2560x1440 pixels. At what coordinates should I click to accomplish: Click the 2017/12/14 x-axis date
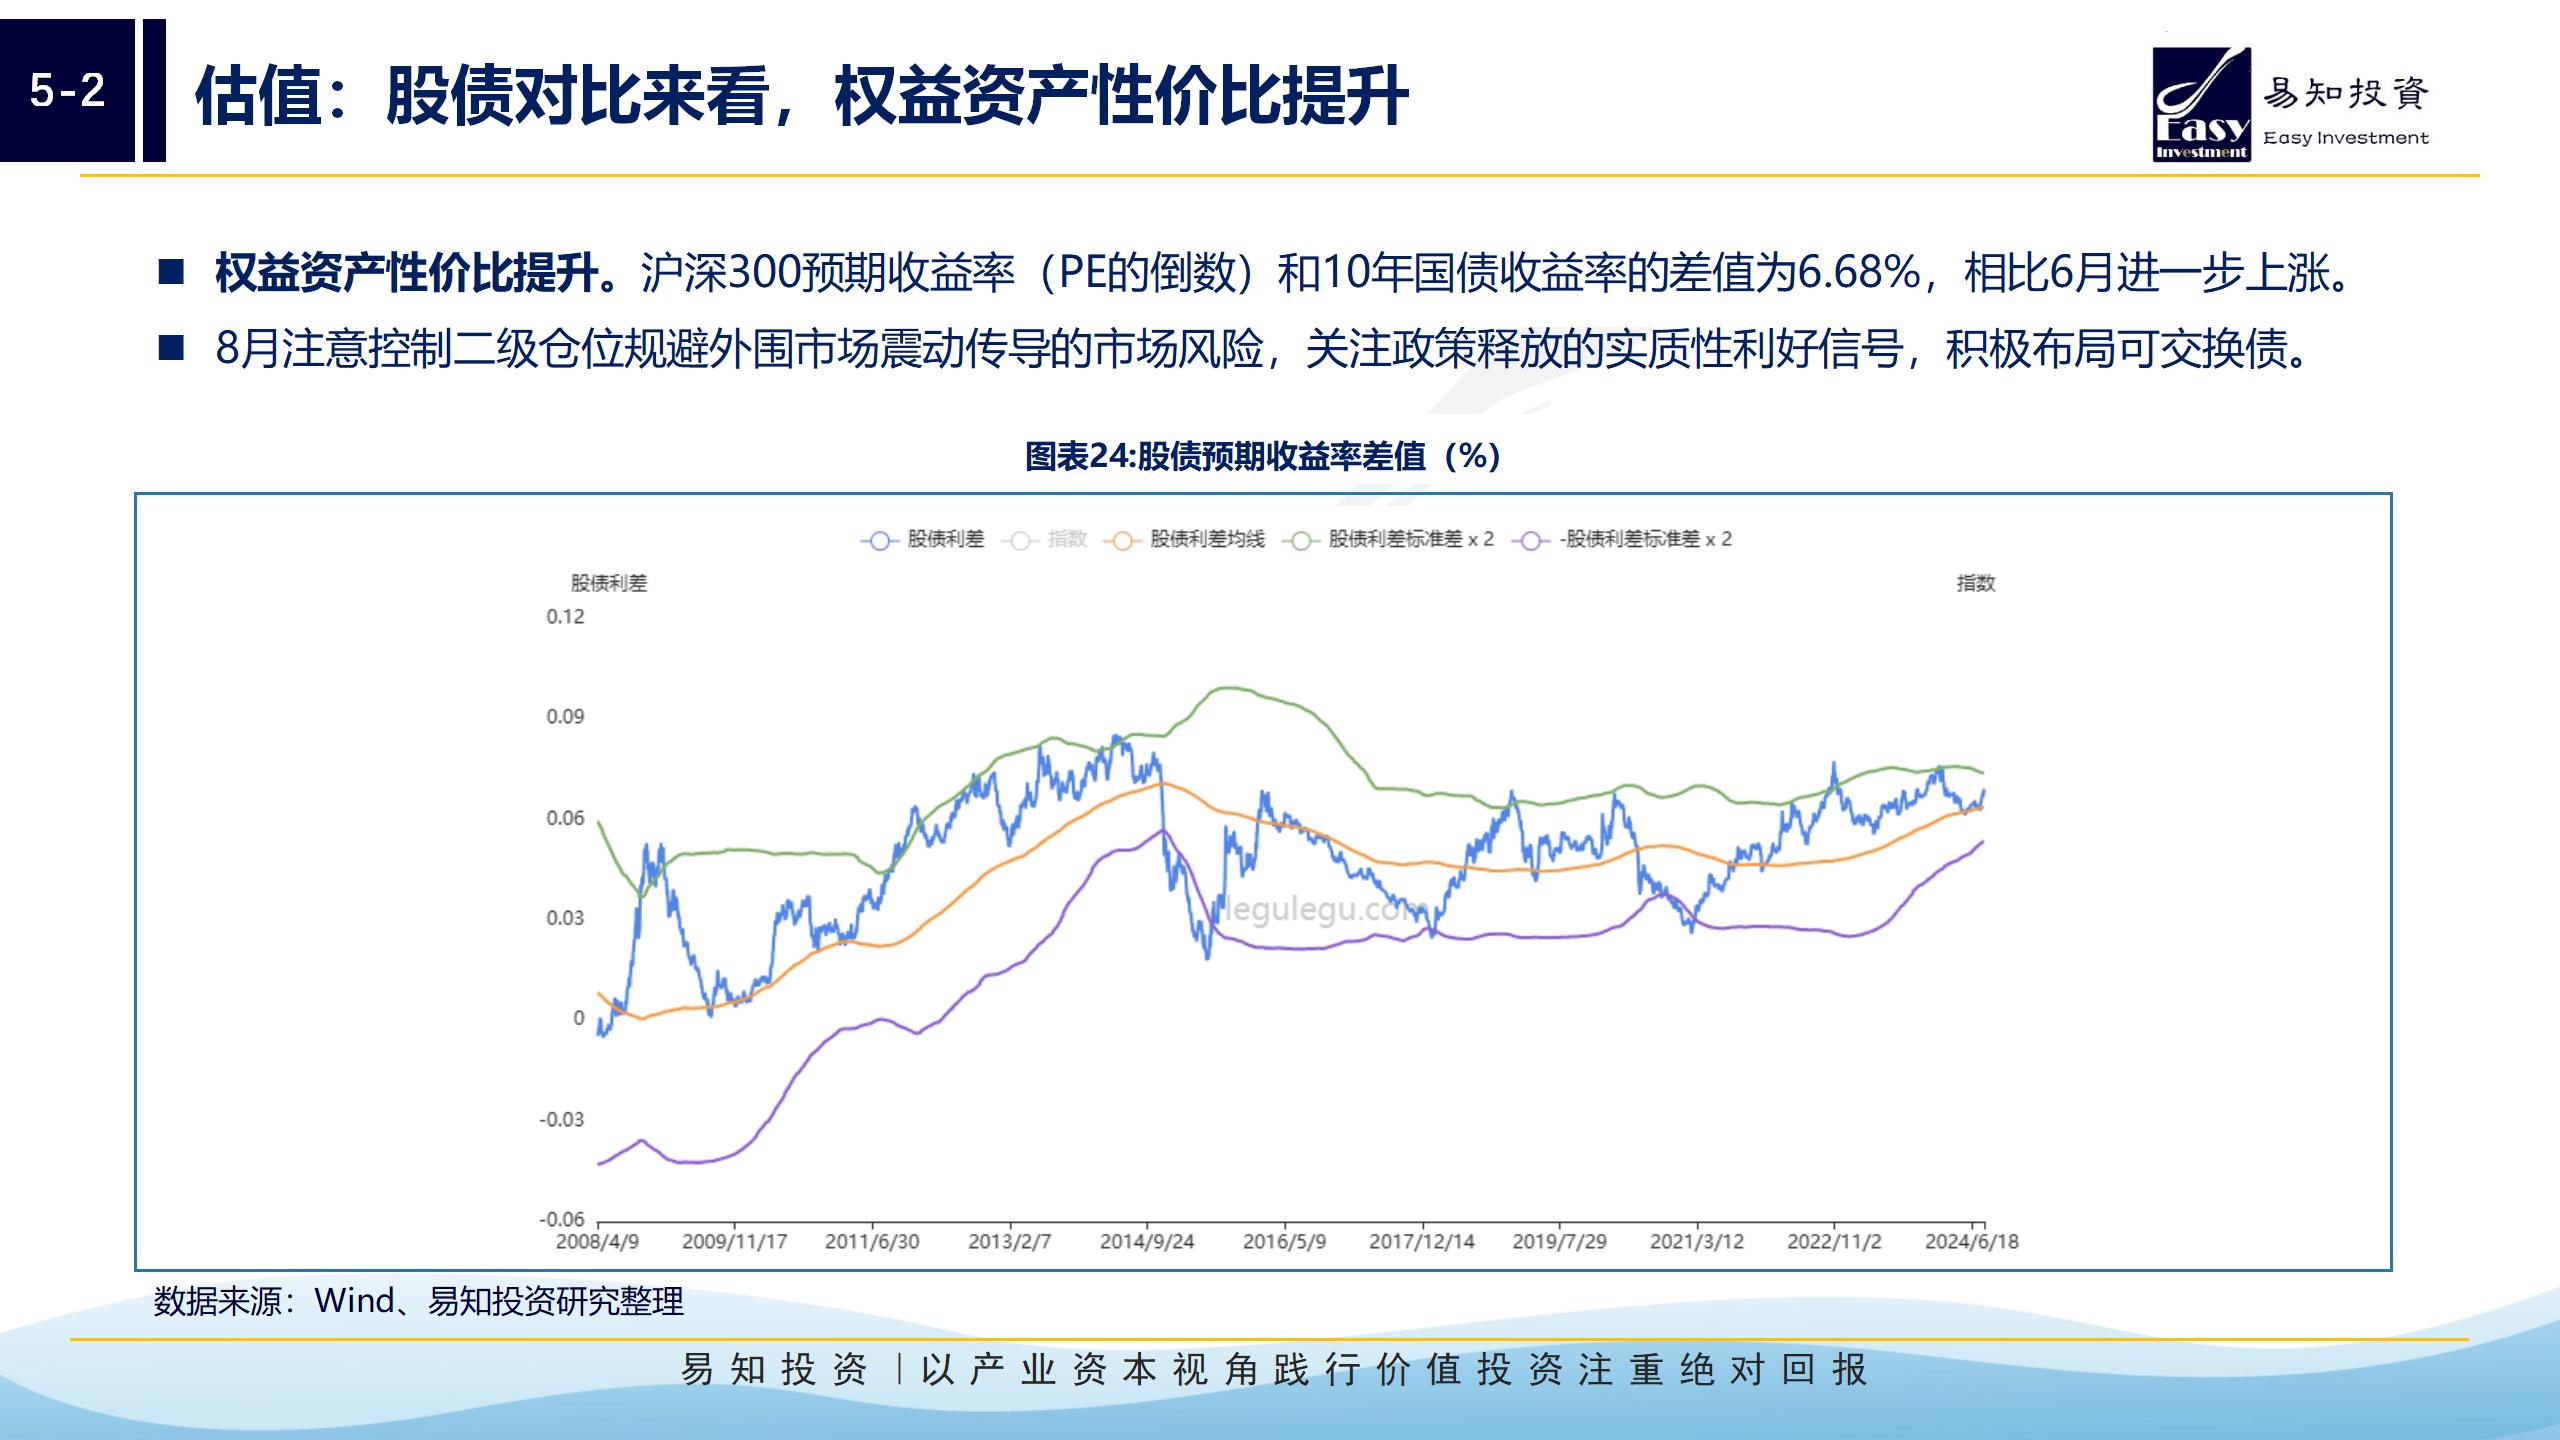pyautogui.click(x=1422, y=1242)
